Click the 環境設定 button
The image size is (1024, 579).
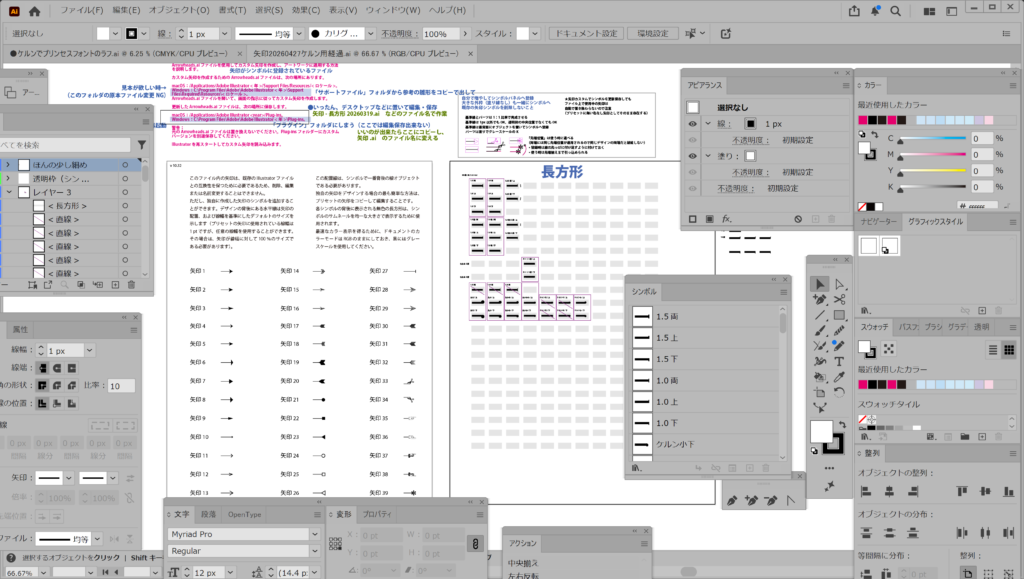click(x=652, y=34)
